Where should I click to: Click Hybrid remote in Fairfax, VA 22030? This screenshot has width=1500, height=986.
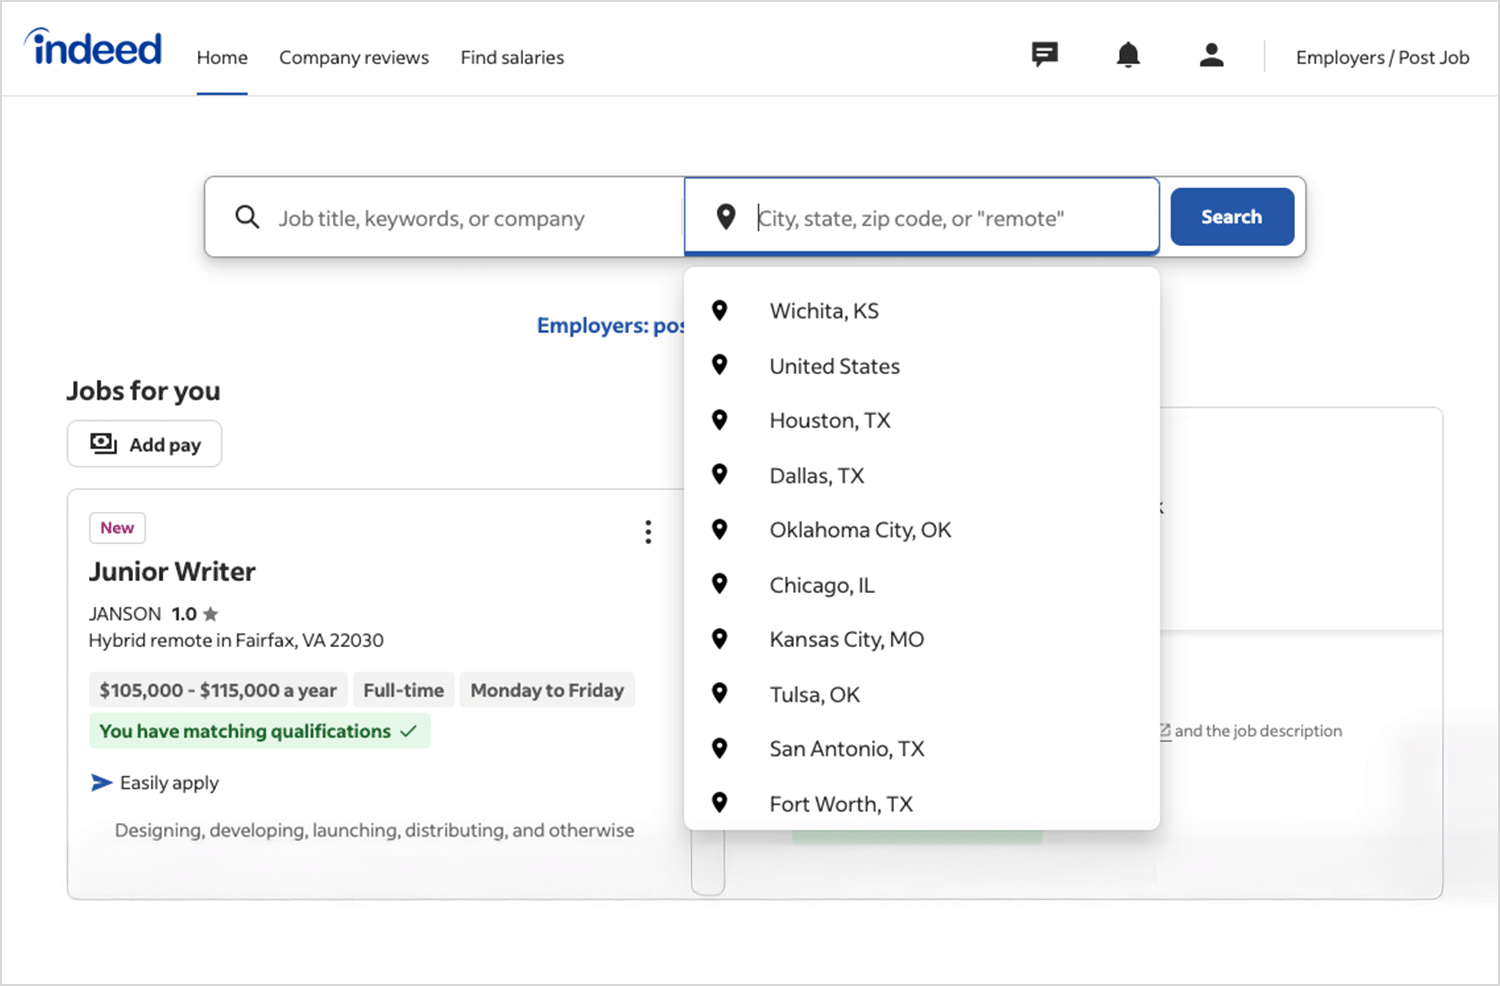click(236, 640)
